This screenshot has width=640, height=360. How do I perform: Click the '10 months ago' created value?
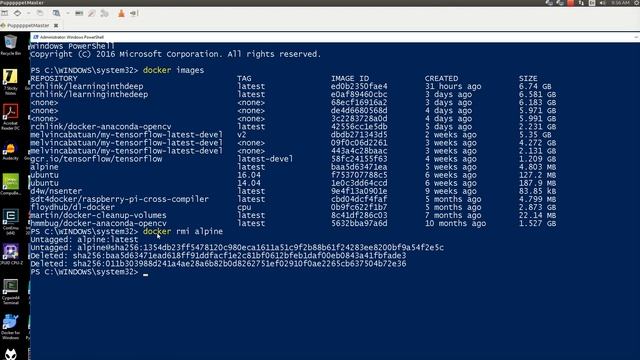tap(456, 223)
